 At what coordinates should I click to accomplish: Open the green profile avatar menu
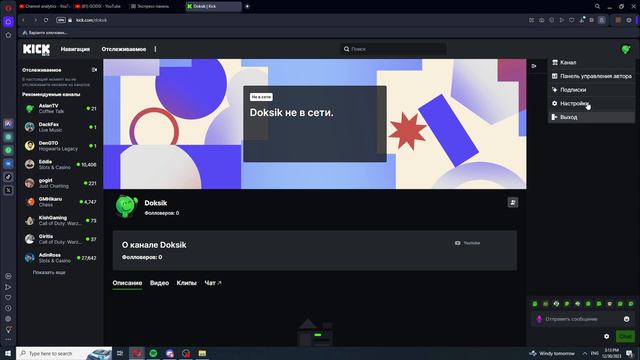625,49
